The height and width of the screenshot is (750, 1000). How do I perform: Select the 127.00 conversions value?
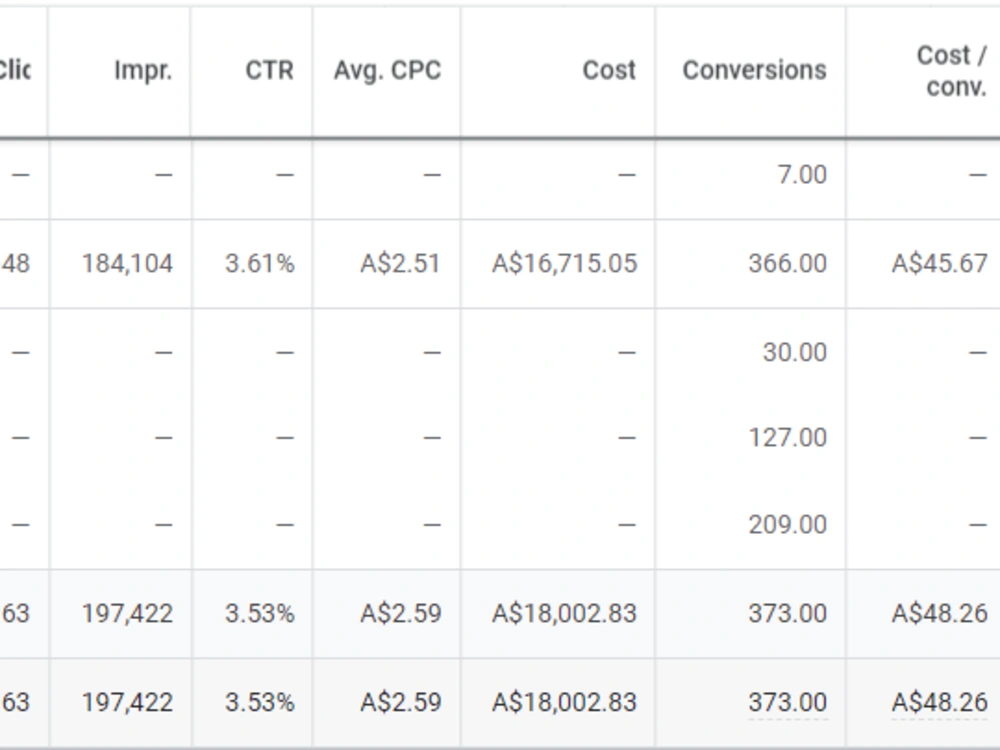click(788, 438)
